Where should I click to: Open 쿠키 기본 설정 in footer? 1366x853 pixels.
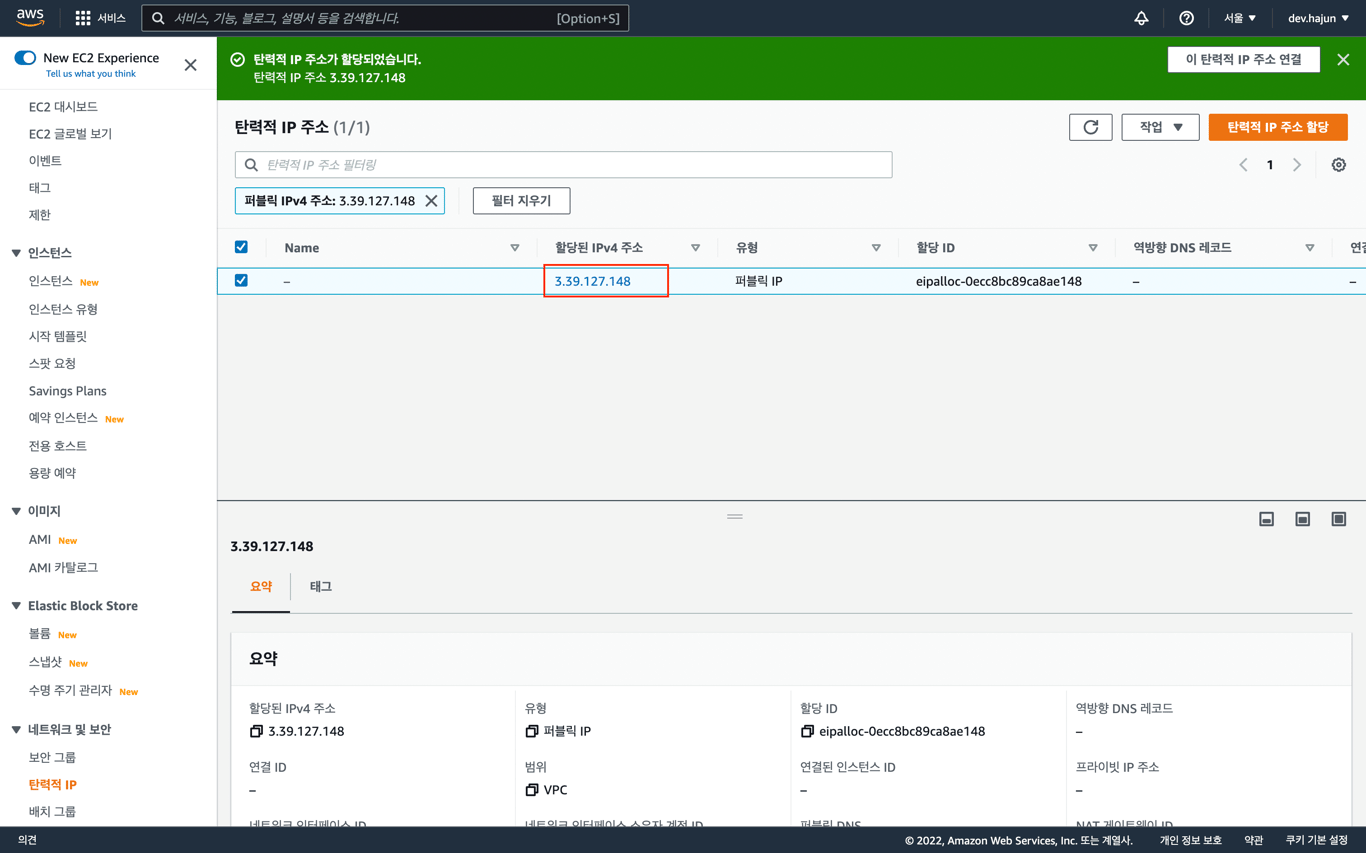click(1317, 840)
